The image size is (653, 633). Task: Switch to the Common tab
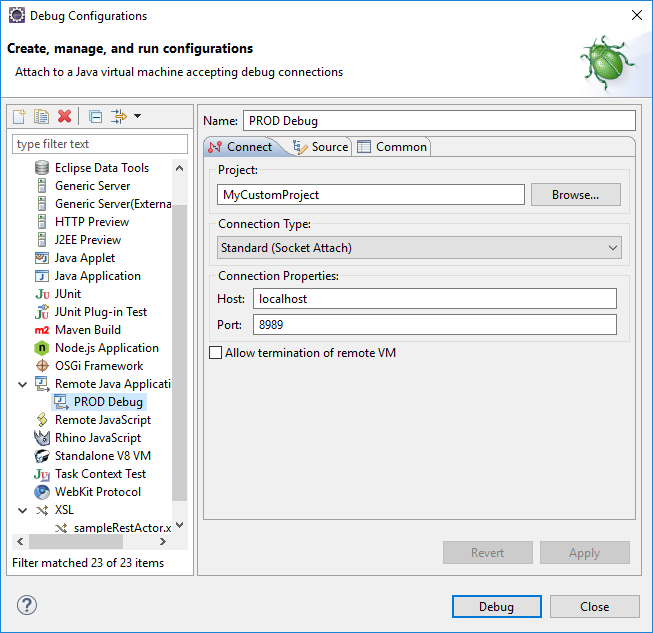392,147
